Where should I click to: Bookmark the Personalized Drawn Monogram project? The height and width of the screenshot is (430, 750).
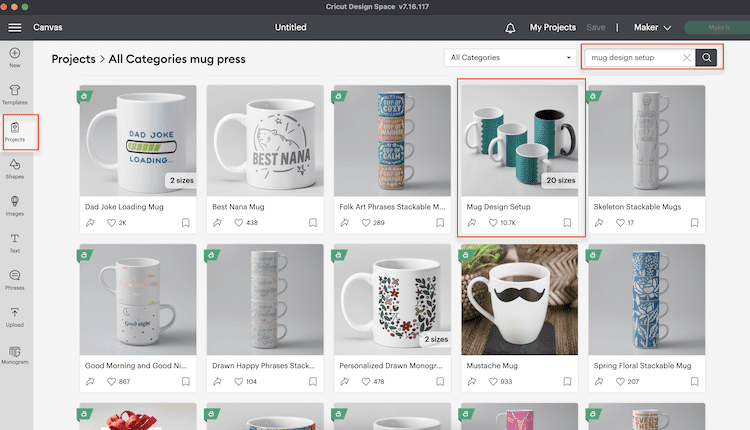click(x=440, y=381)
